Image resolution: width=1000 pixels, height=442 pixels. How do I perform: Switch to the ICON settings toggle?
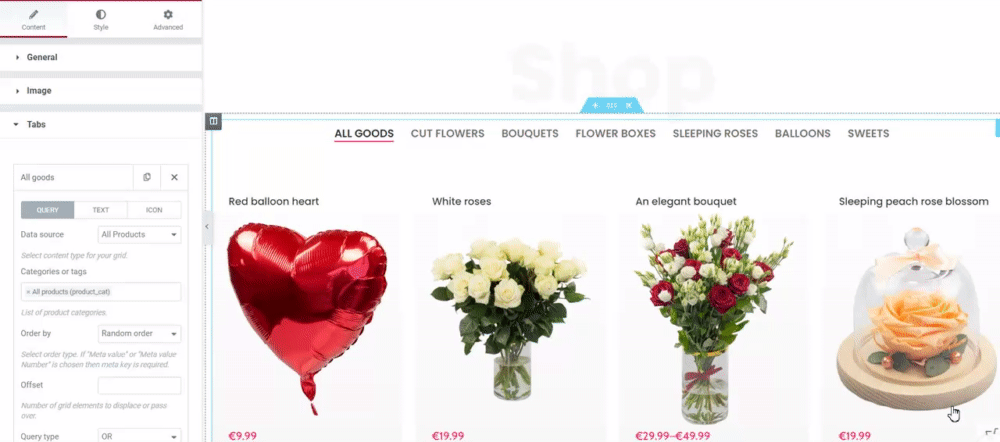point(154,210)
